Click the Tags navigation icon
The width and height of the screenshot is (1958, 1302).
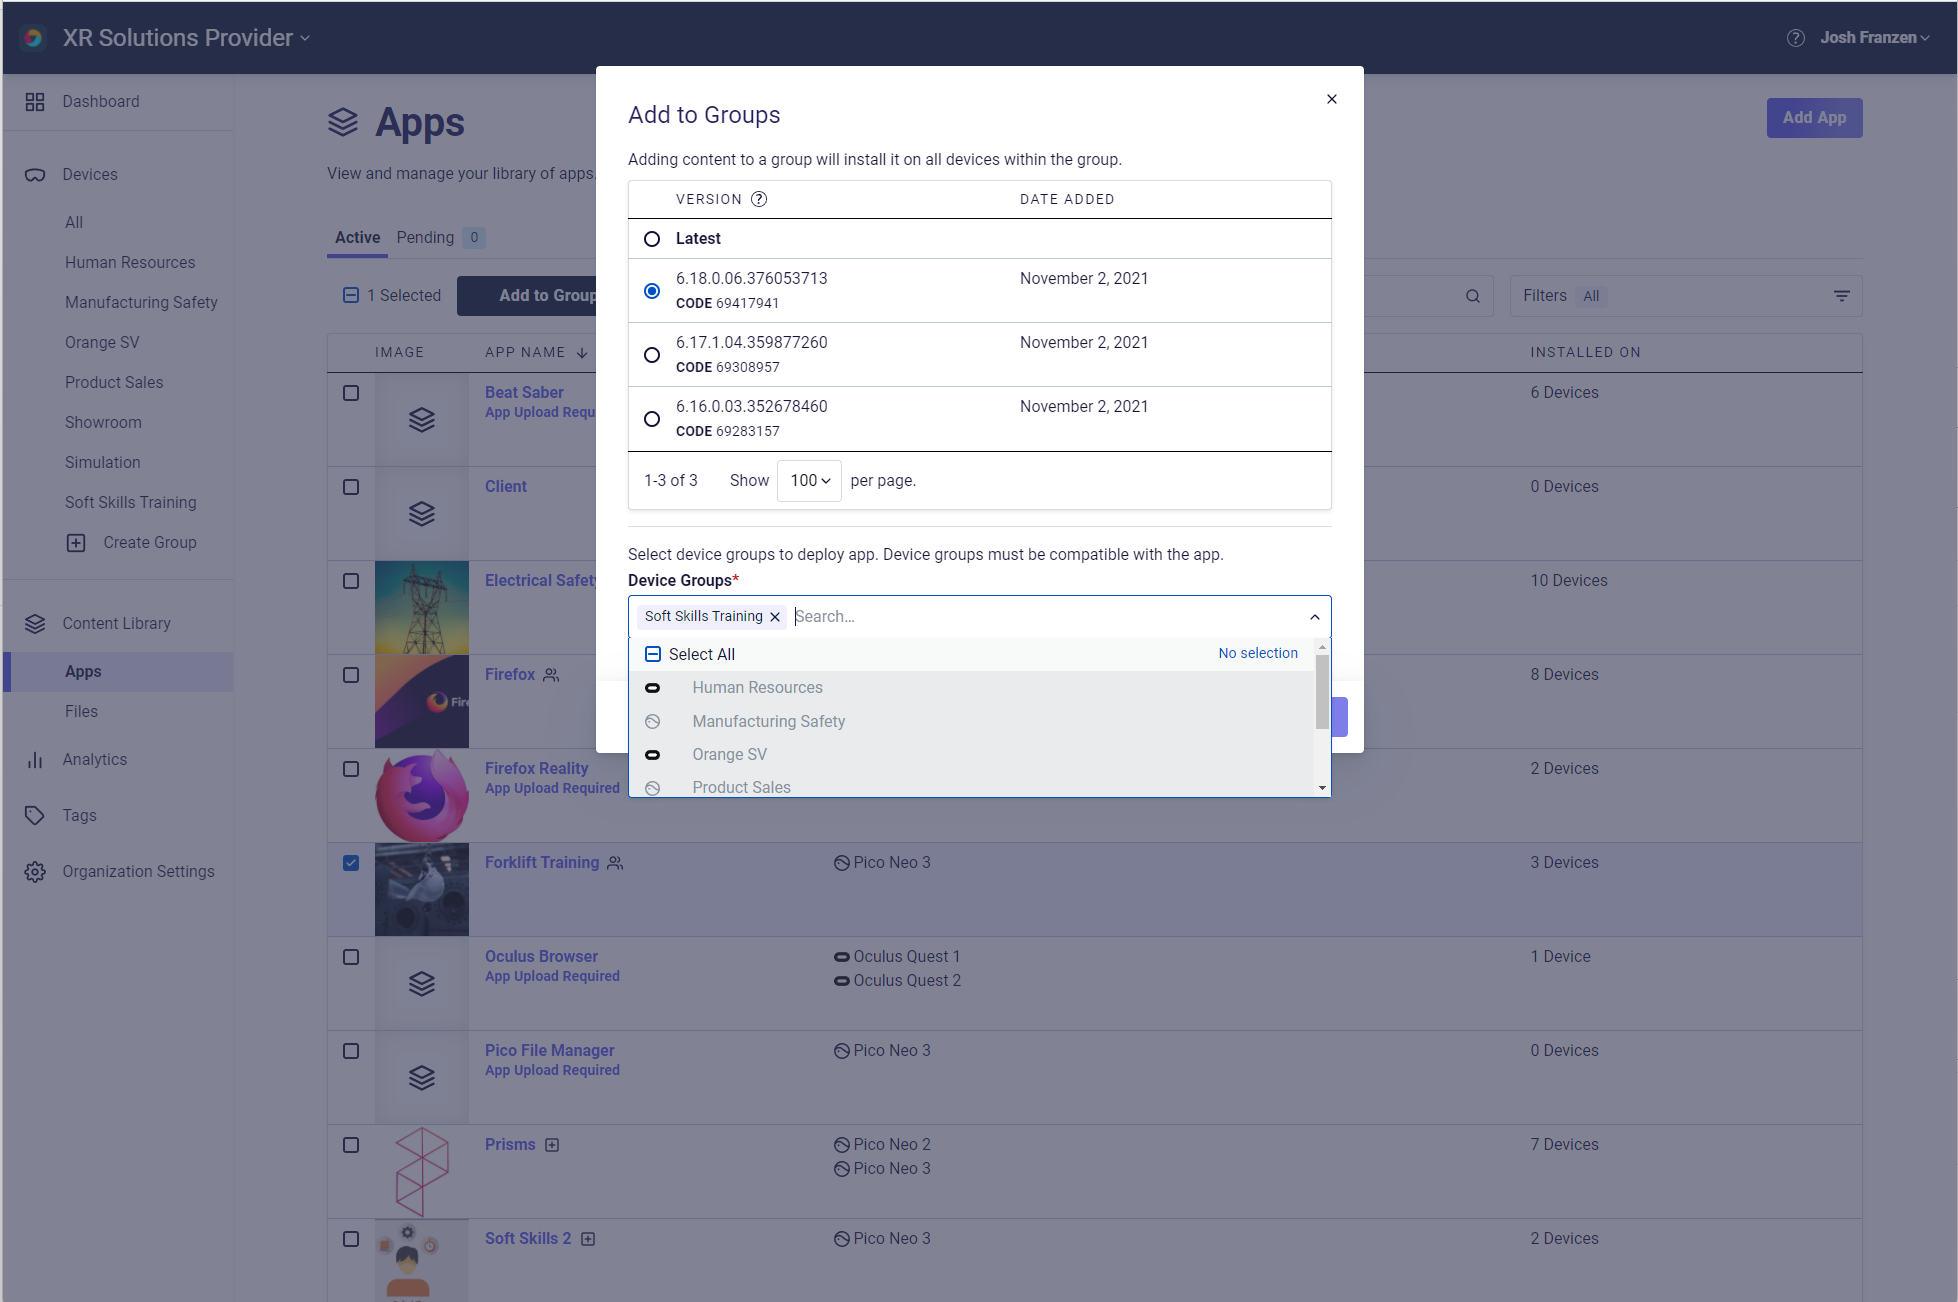point(35,814)
